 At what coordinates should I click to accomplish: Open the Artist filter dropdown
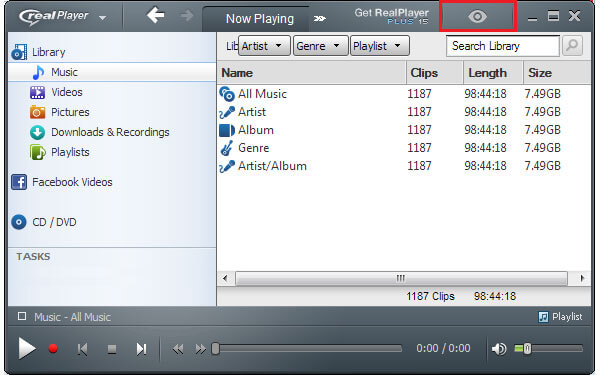coord(264,46)
